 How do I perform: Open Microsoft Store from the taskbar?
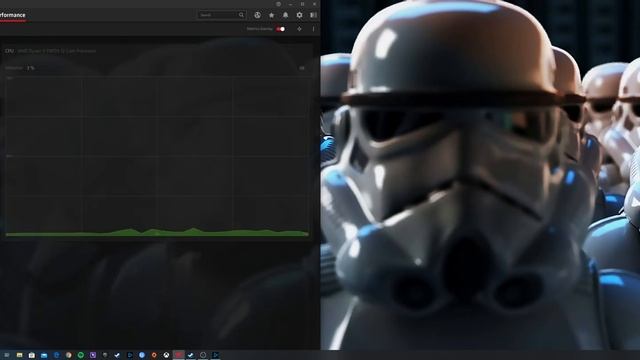click(31, 355)
